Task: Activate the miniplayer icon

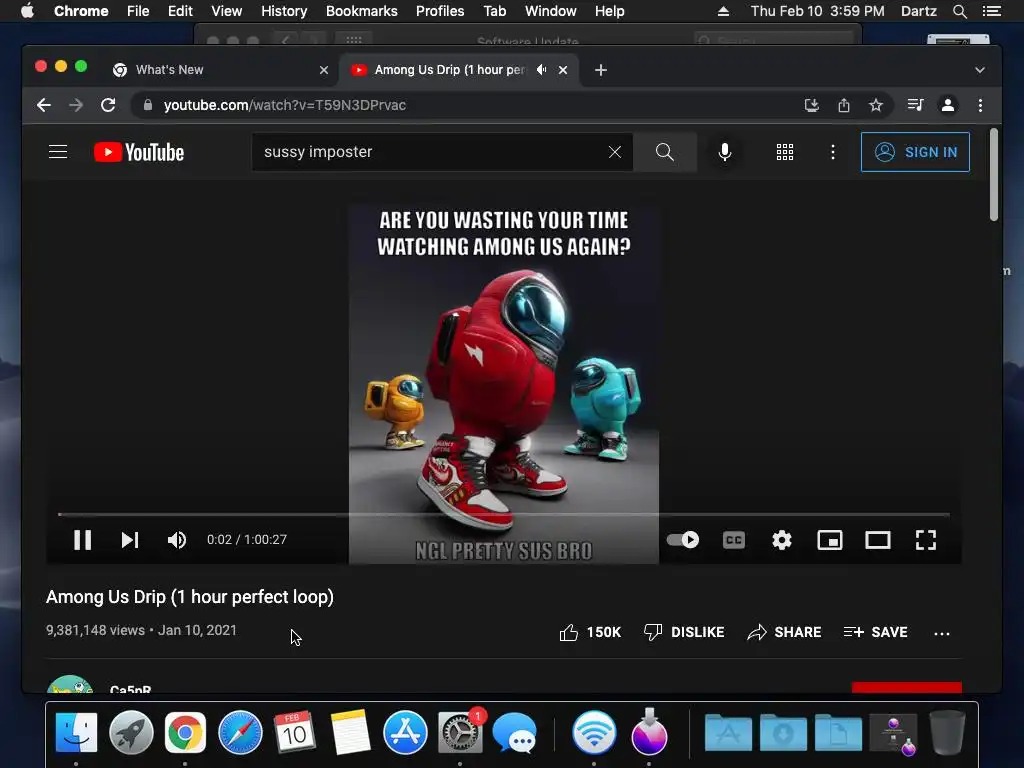Action: point(830,540)
